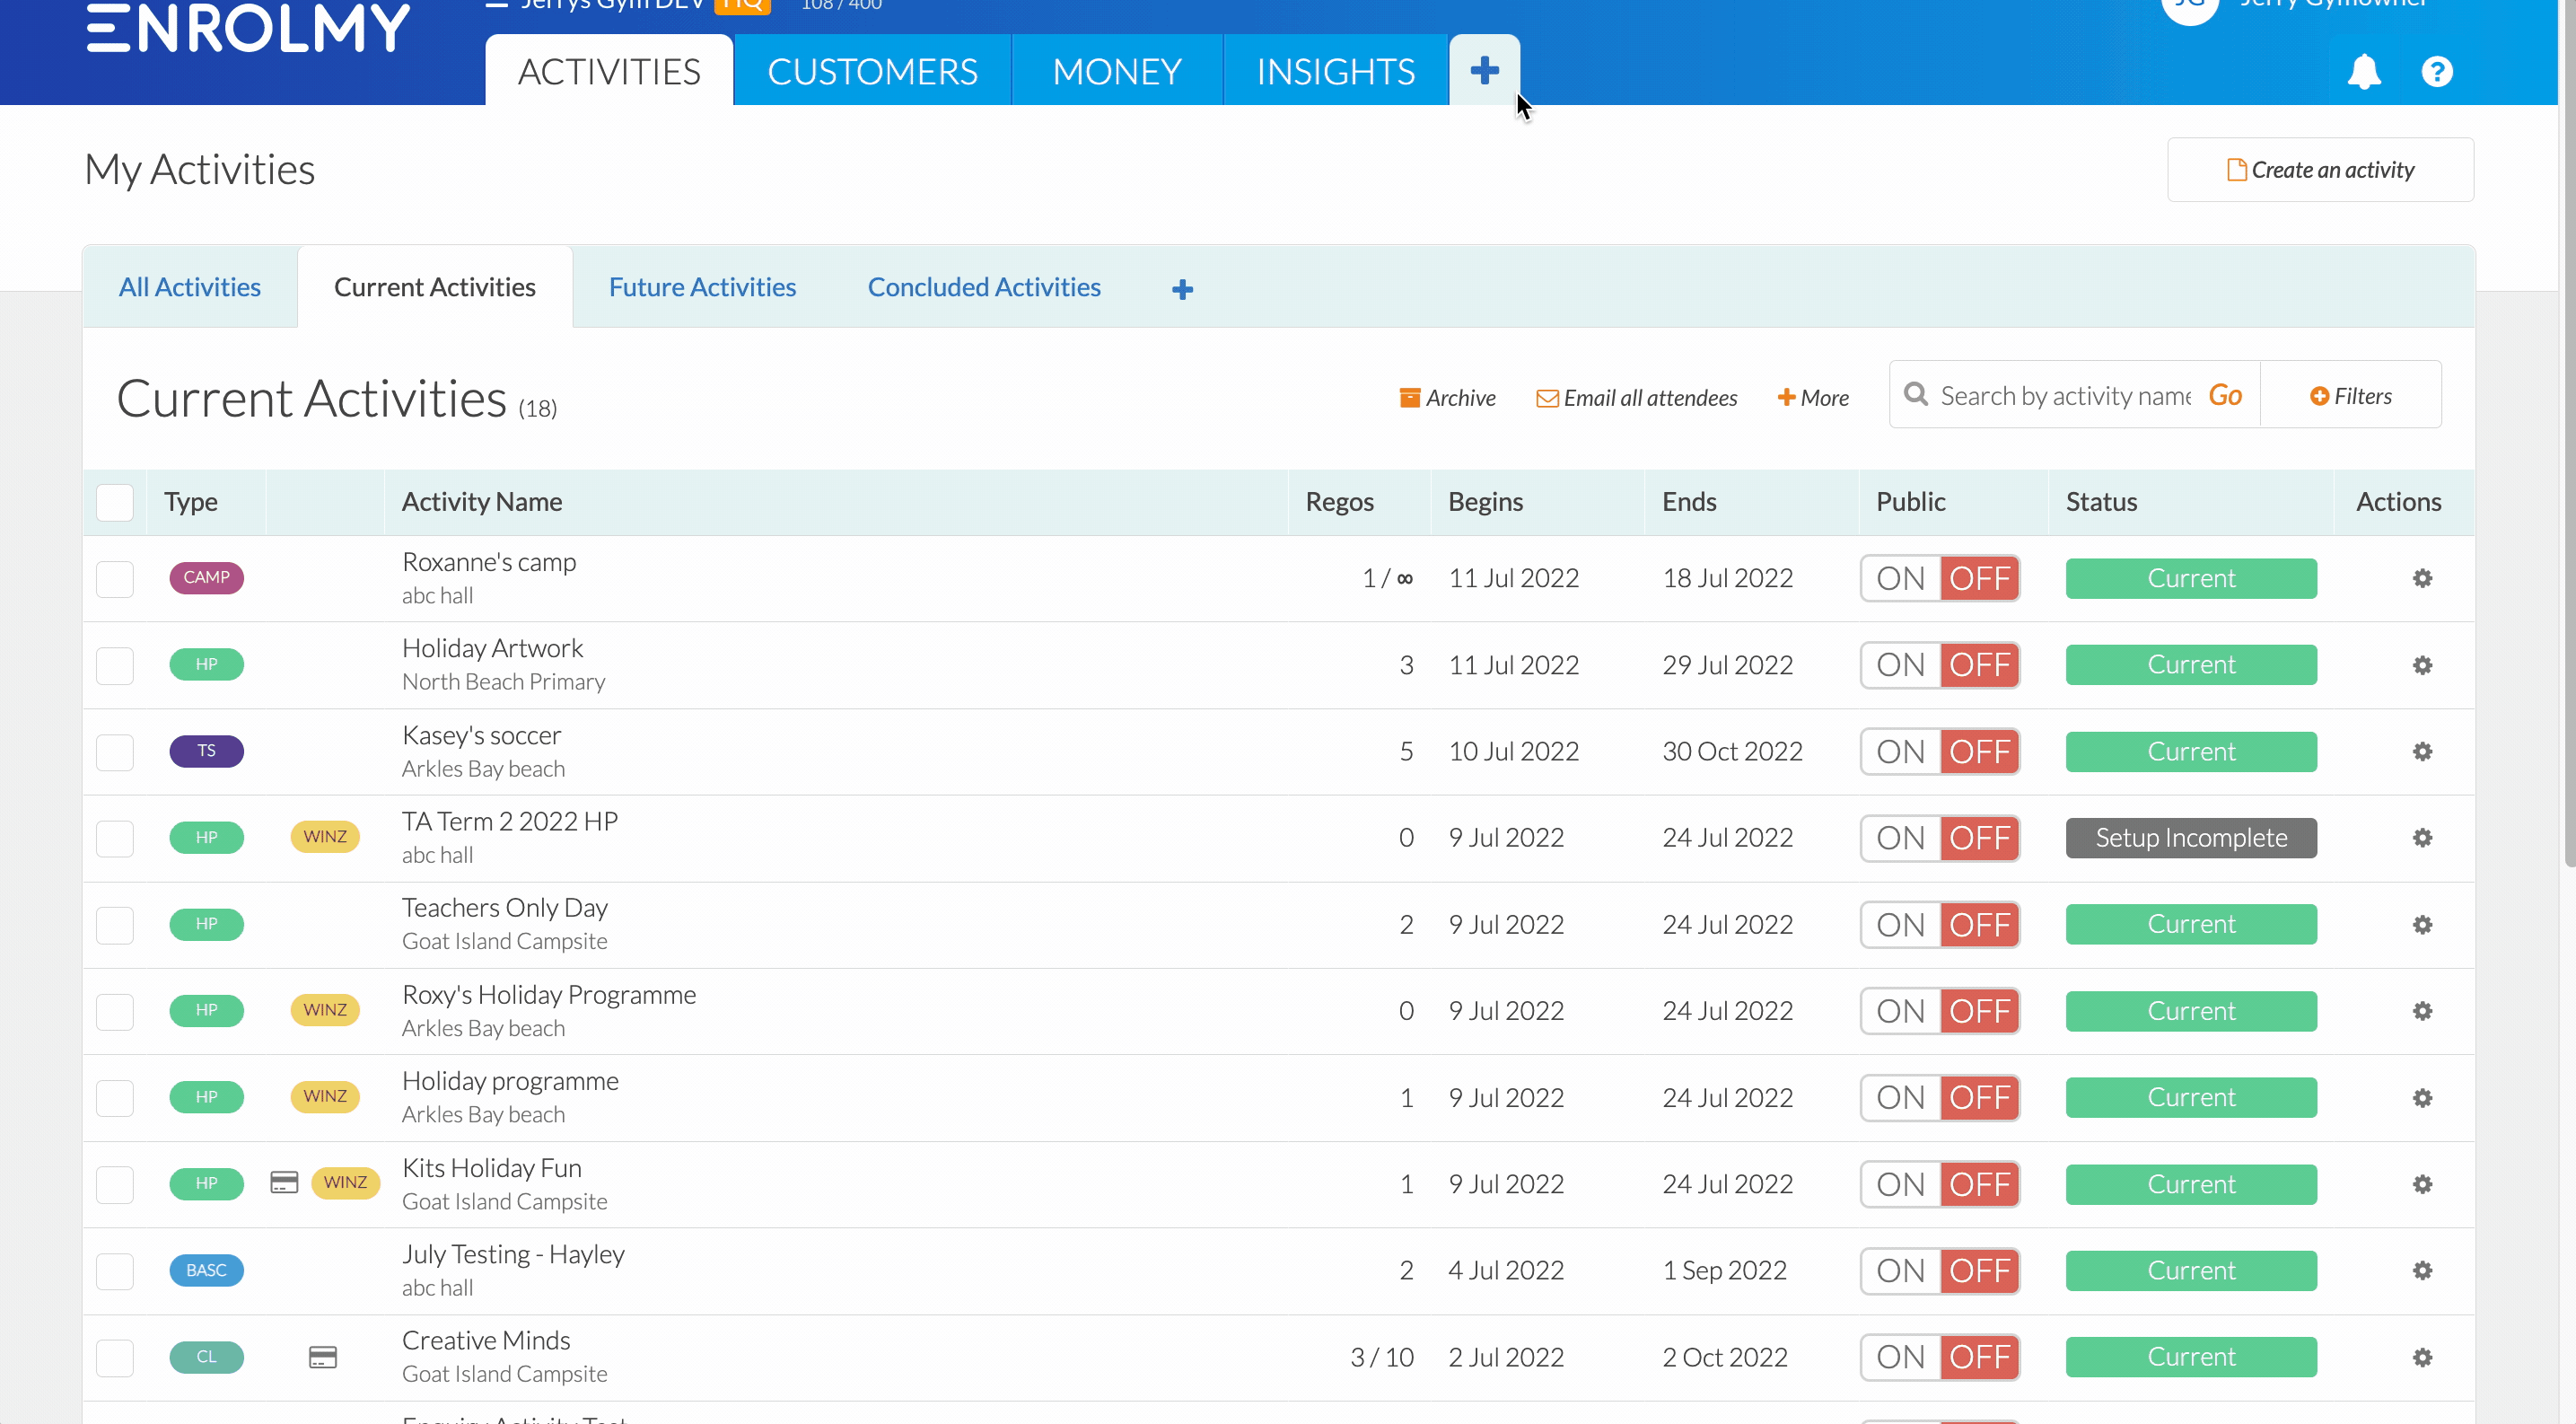Screen dimensions: 2576x1424
Task: Click the WINZ badge for TA Term 2 2022 HP
Action: click(x=325, y=836)
